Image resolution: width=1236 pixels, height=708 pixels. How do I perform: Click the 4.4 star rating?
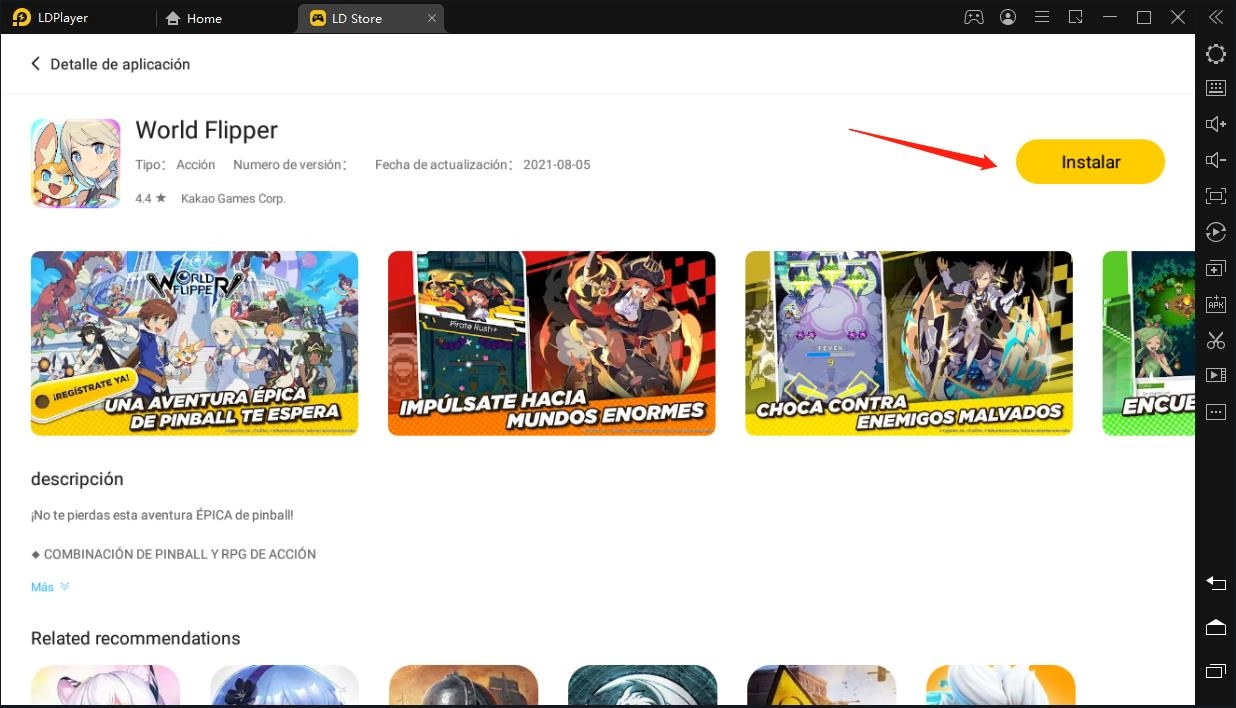pos(151,199)
